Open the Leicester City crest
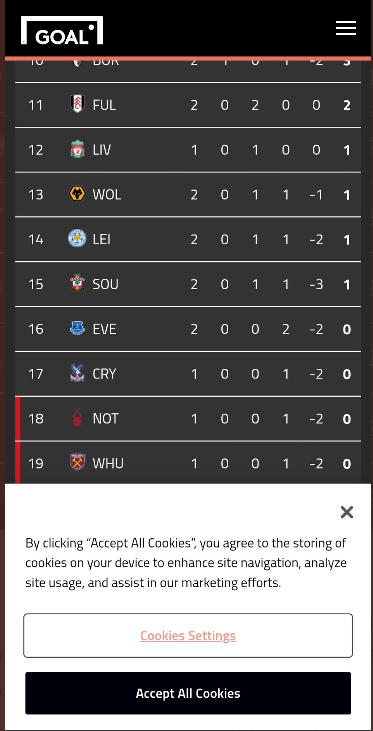This screenshot has height=731, width=373. pos(77,239)
